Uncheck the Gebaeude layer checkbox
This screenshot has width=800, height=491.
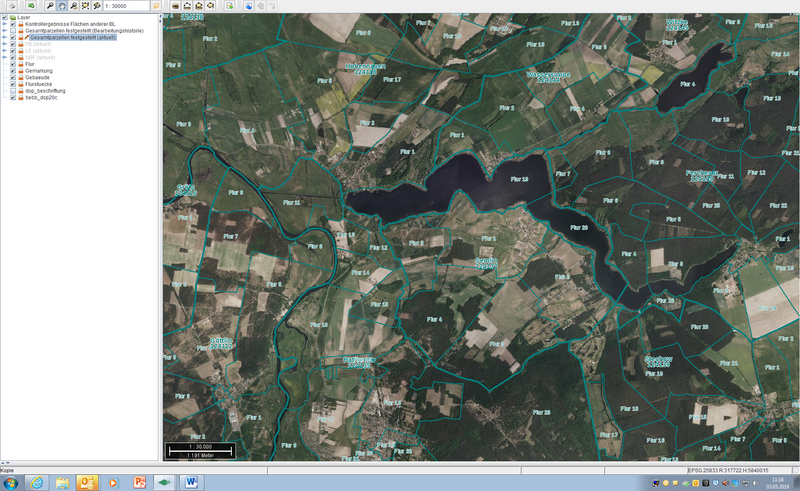pos(13,78)
